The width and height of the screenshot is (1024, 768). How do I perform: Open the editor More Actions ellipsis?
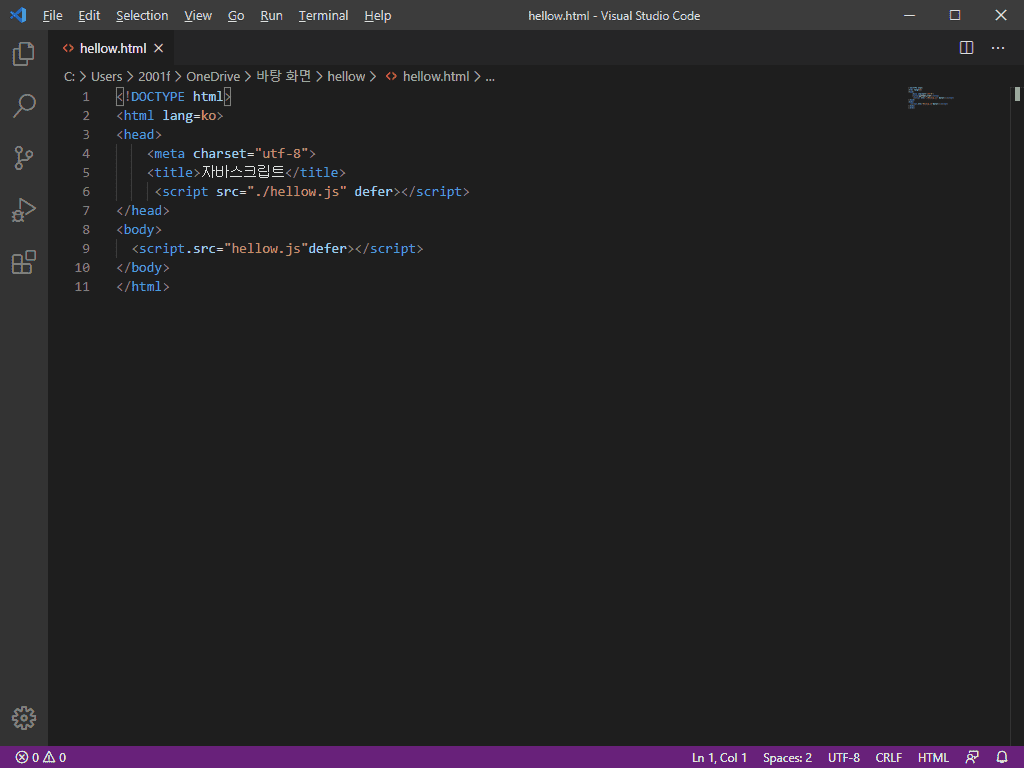(x=998, y=48)
